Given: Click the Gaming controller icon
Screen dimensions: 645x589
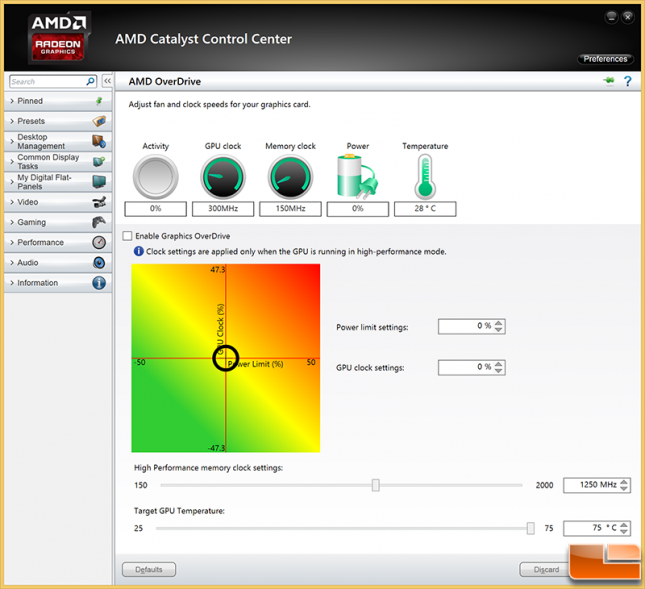Looking at the screenshot, I should (99, 222).
